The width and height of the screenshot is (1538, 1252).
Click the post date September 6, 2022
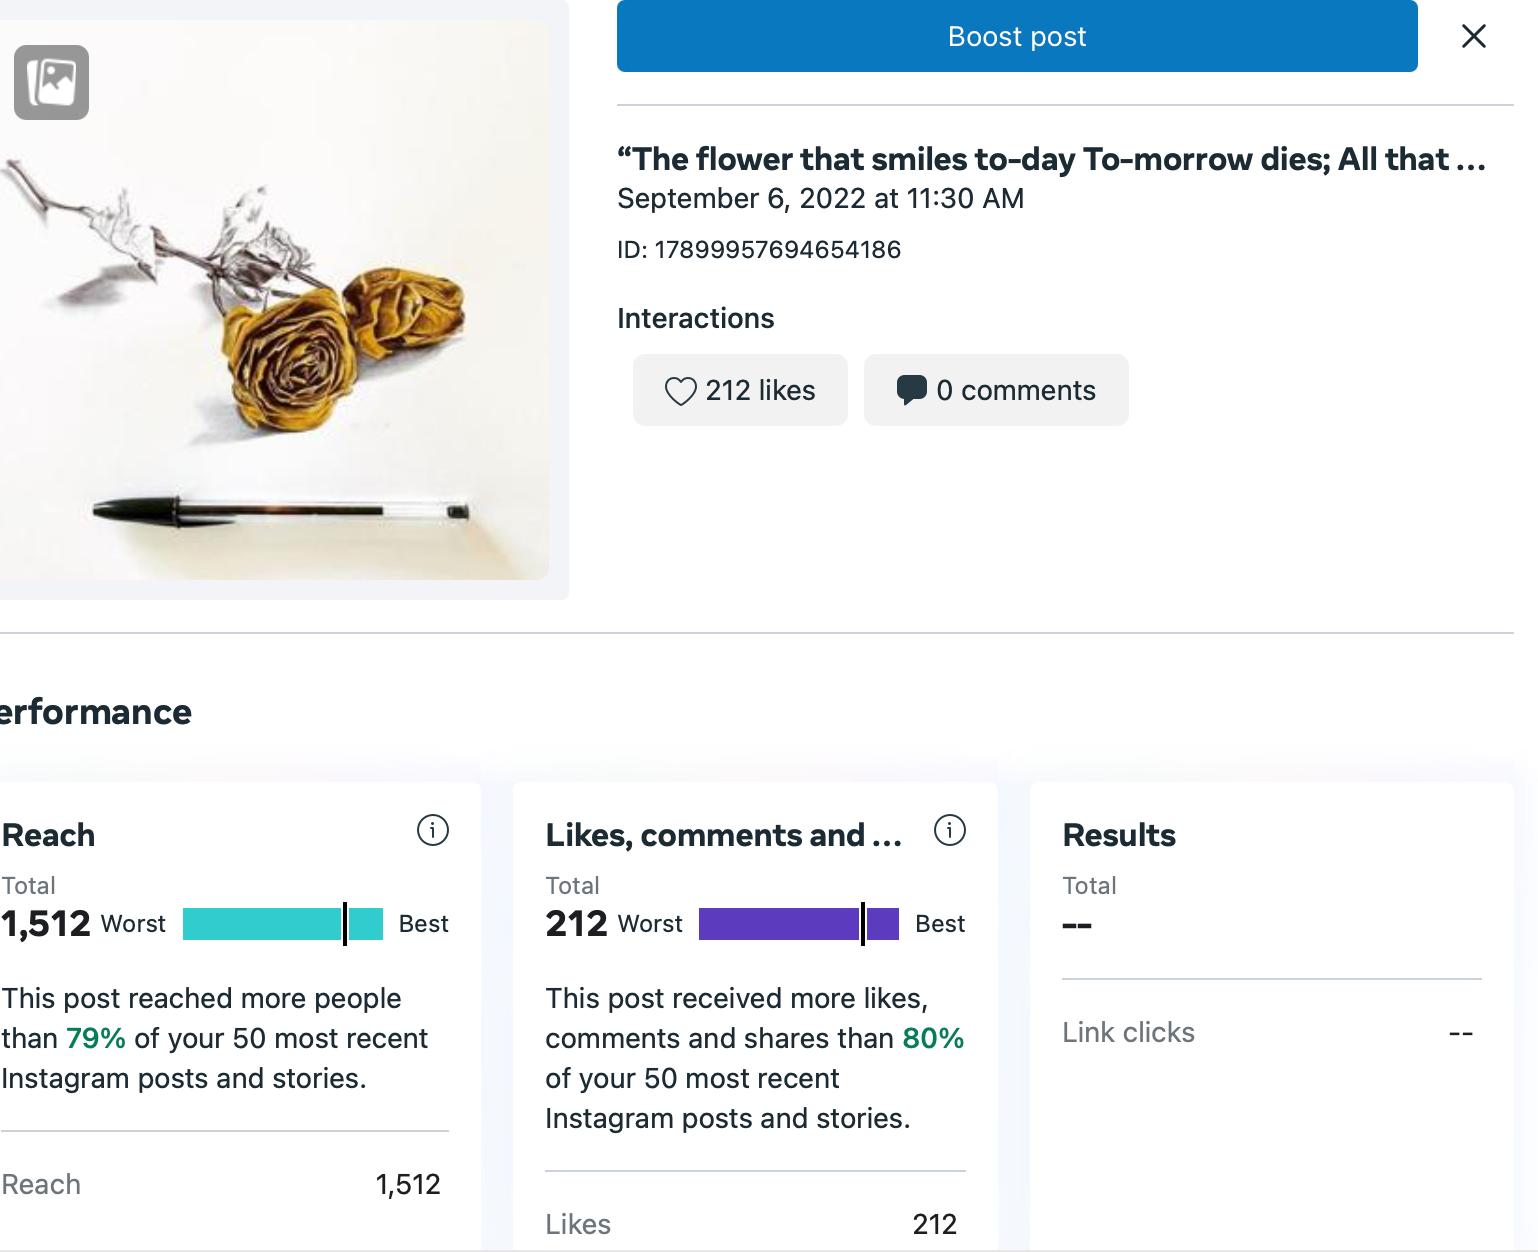coord(820,198)
